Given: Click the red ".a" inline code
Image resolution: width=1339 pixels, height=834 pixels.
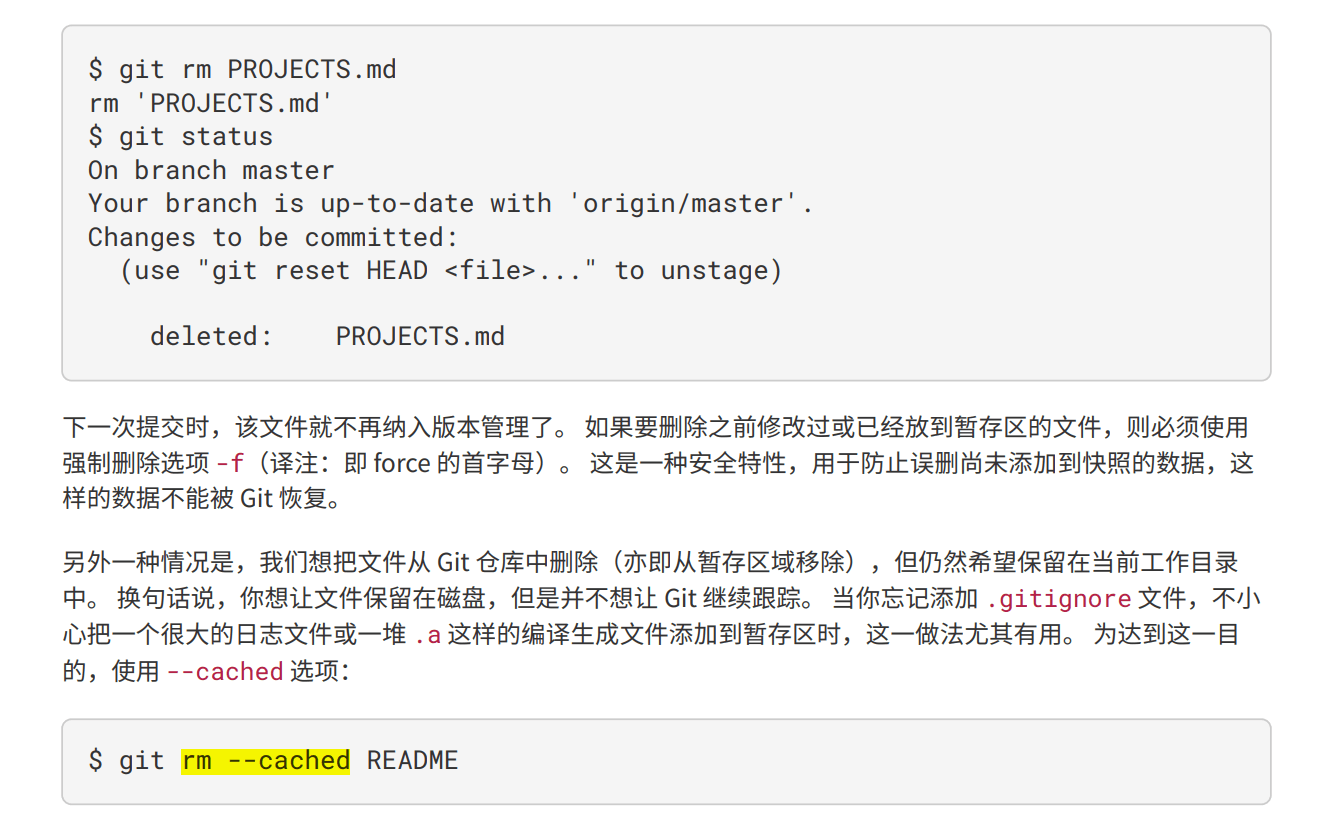Looking at the screenshot, I should (427, 635).
